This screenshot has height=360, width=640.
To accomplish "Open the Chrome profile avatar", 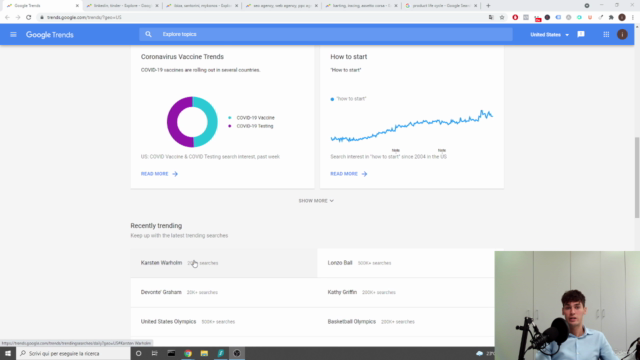I will 622,18.
